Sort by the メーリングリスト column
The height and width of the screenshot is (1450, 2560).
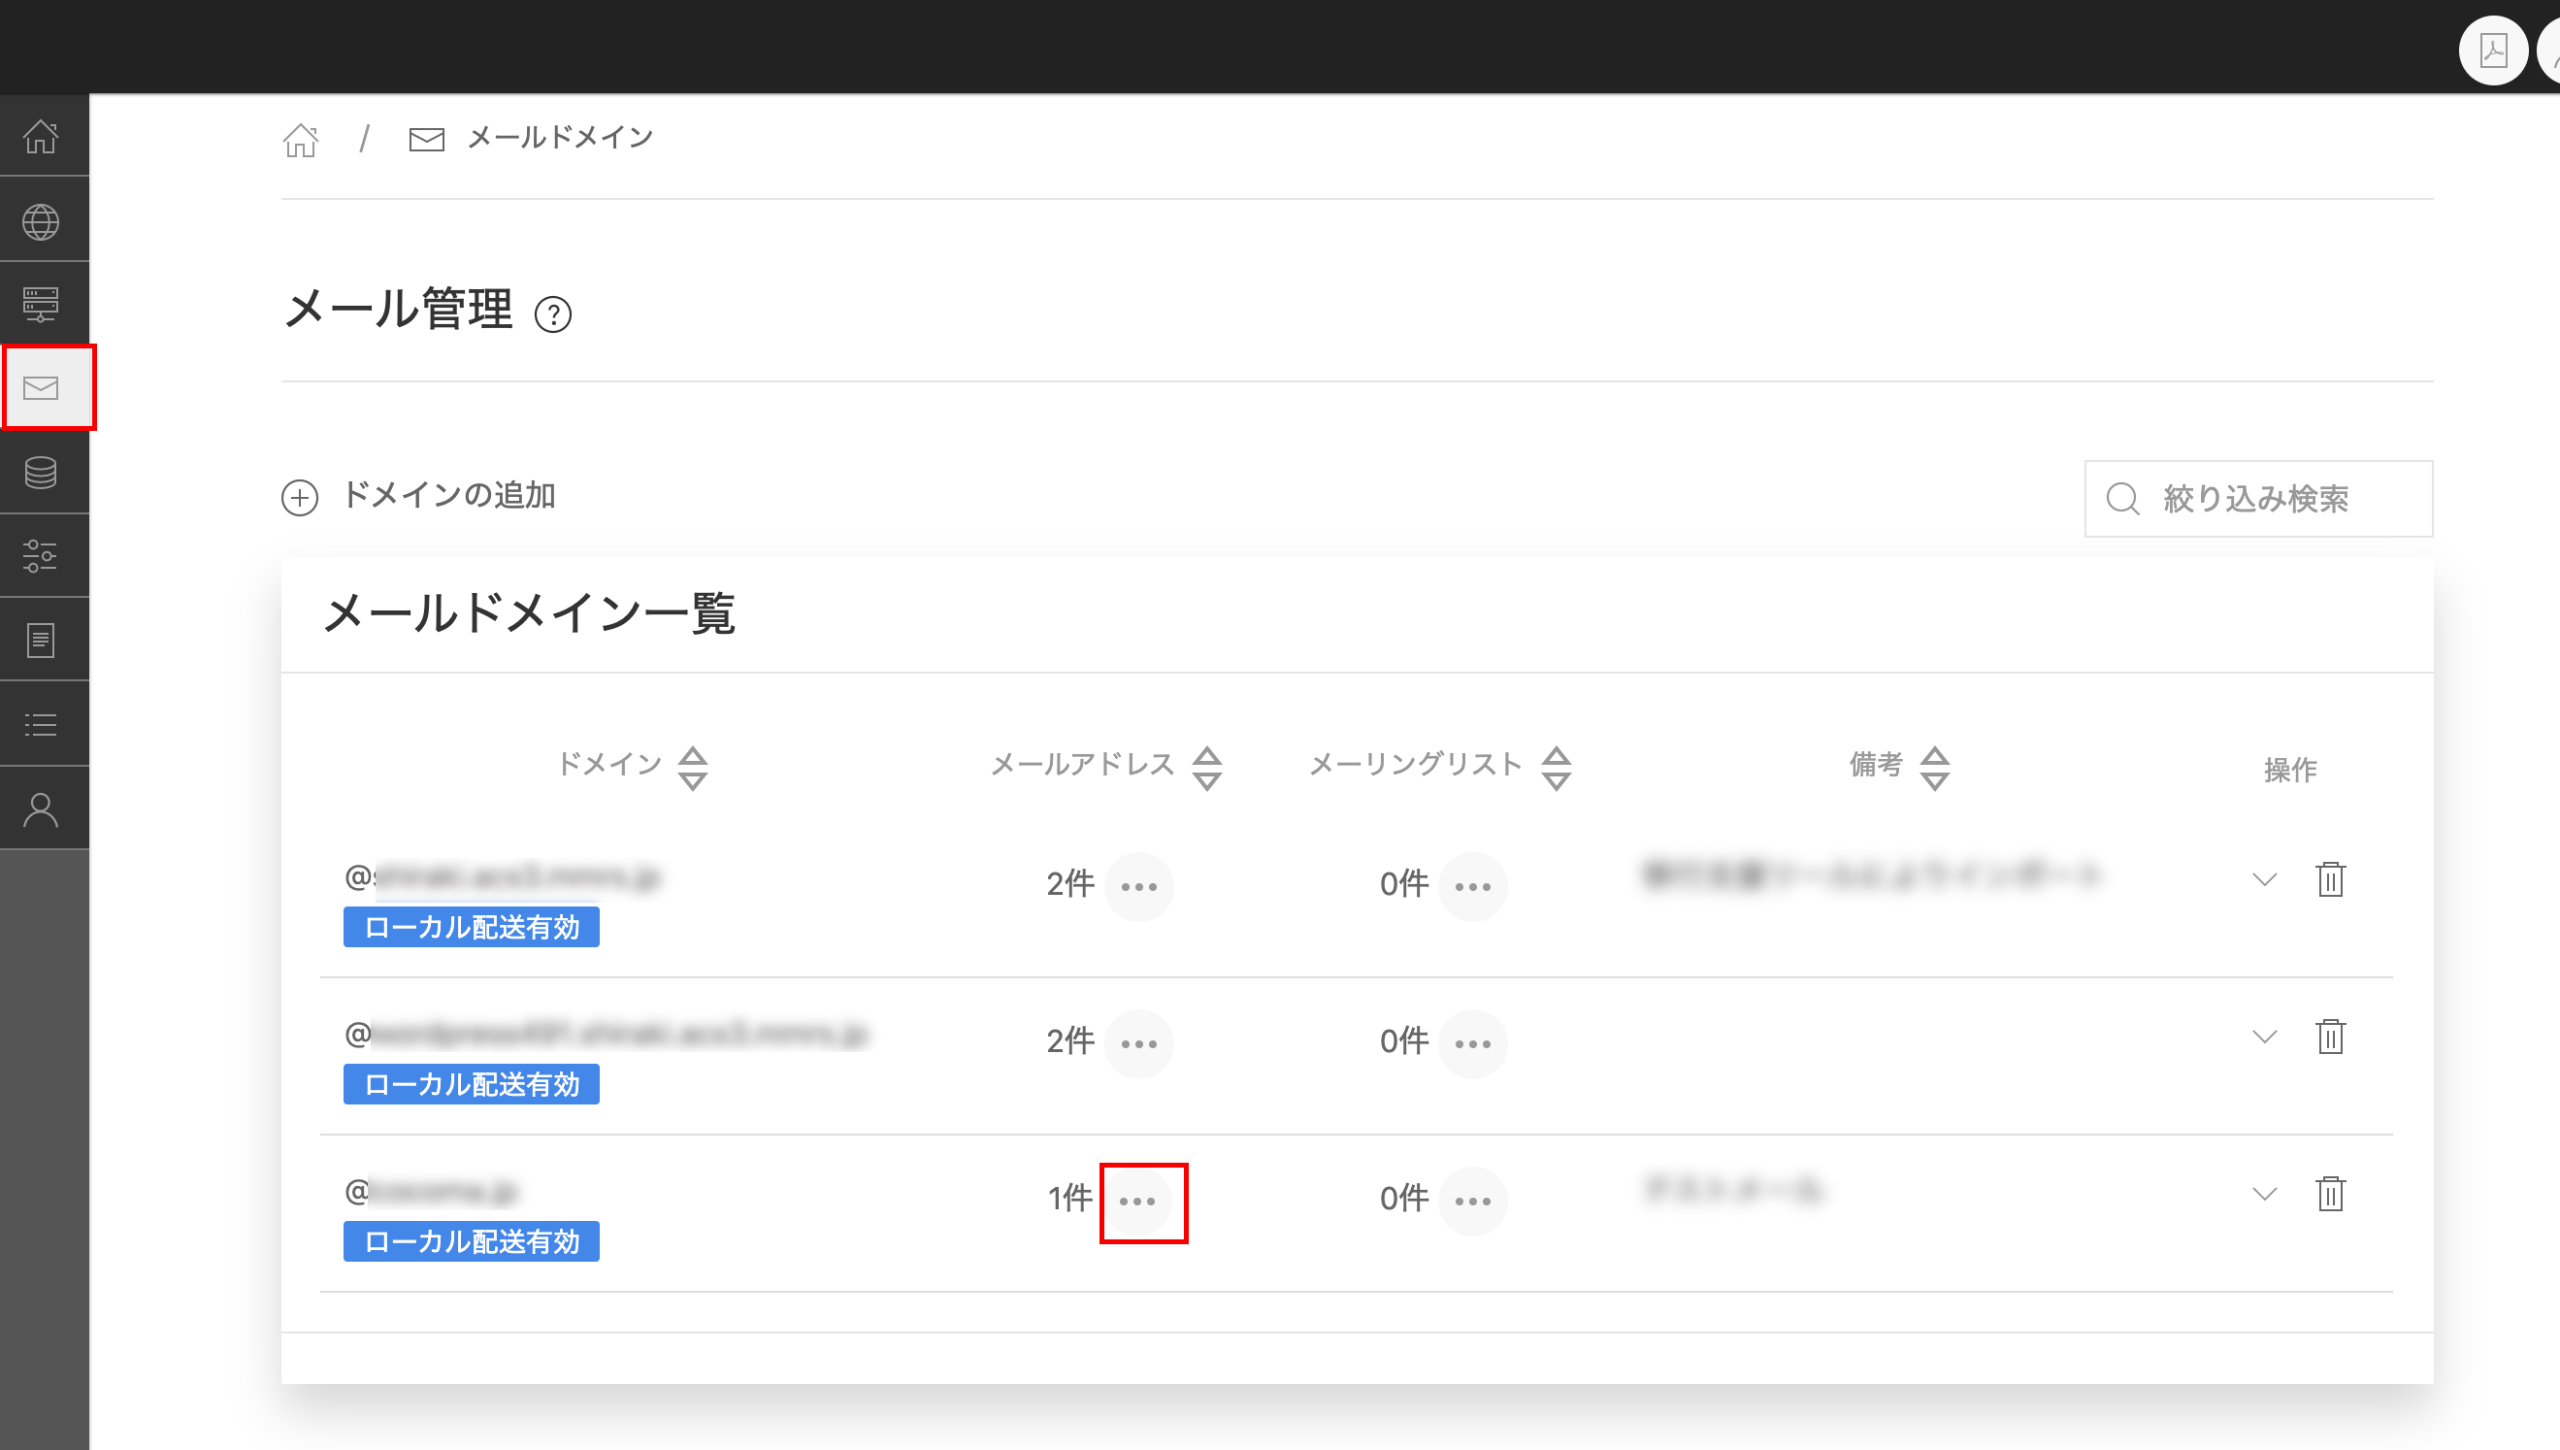coord(1556,768)
